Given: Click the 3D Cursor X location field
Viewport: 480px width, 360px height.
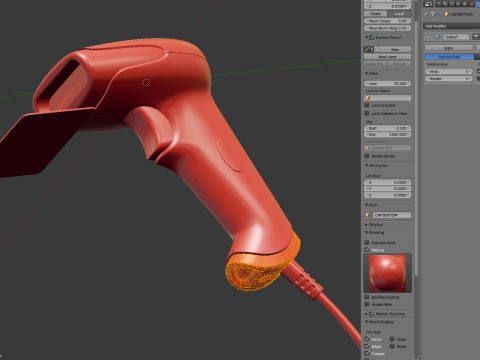Looking at the screenshot, I should coord(388,182).
